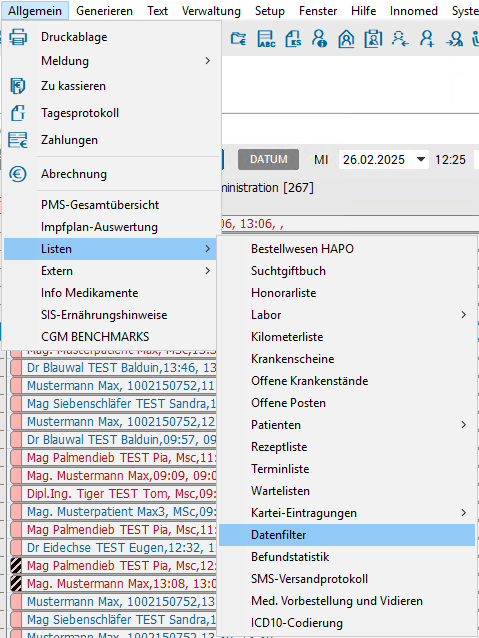Viewport: 479px width, 638px height.
Task: Select row Dr Eidechse TEST Eugen,12:32
Action: pos(121,548)
